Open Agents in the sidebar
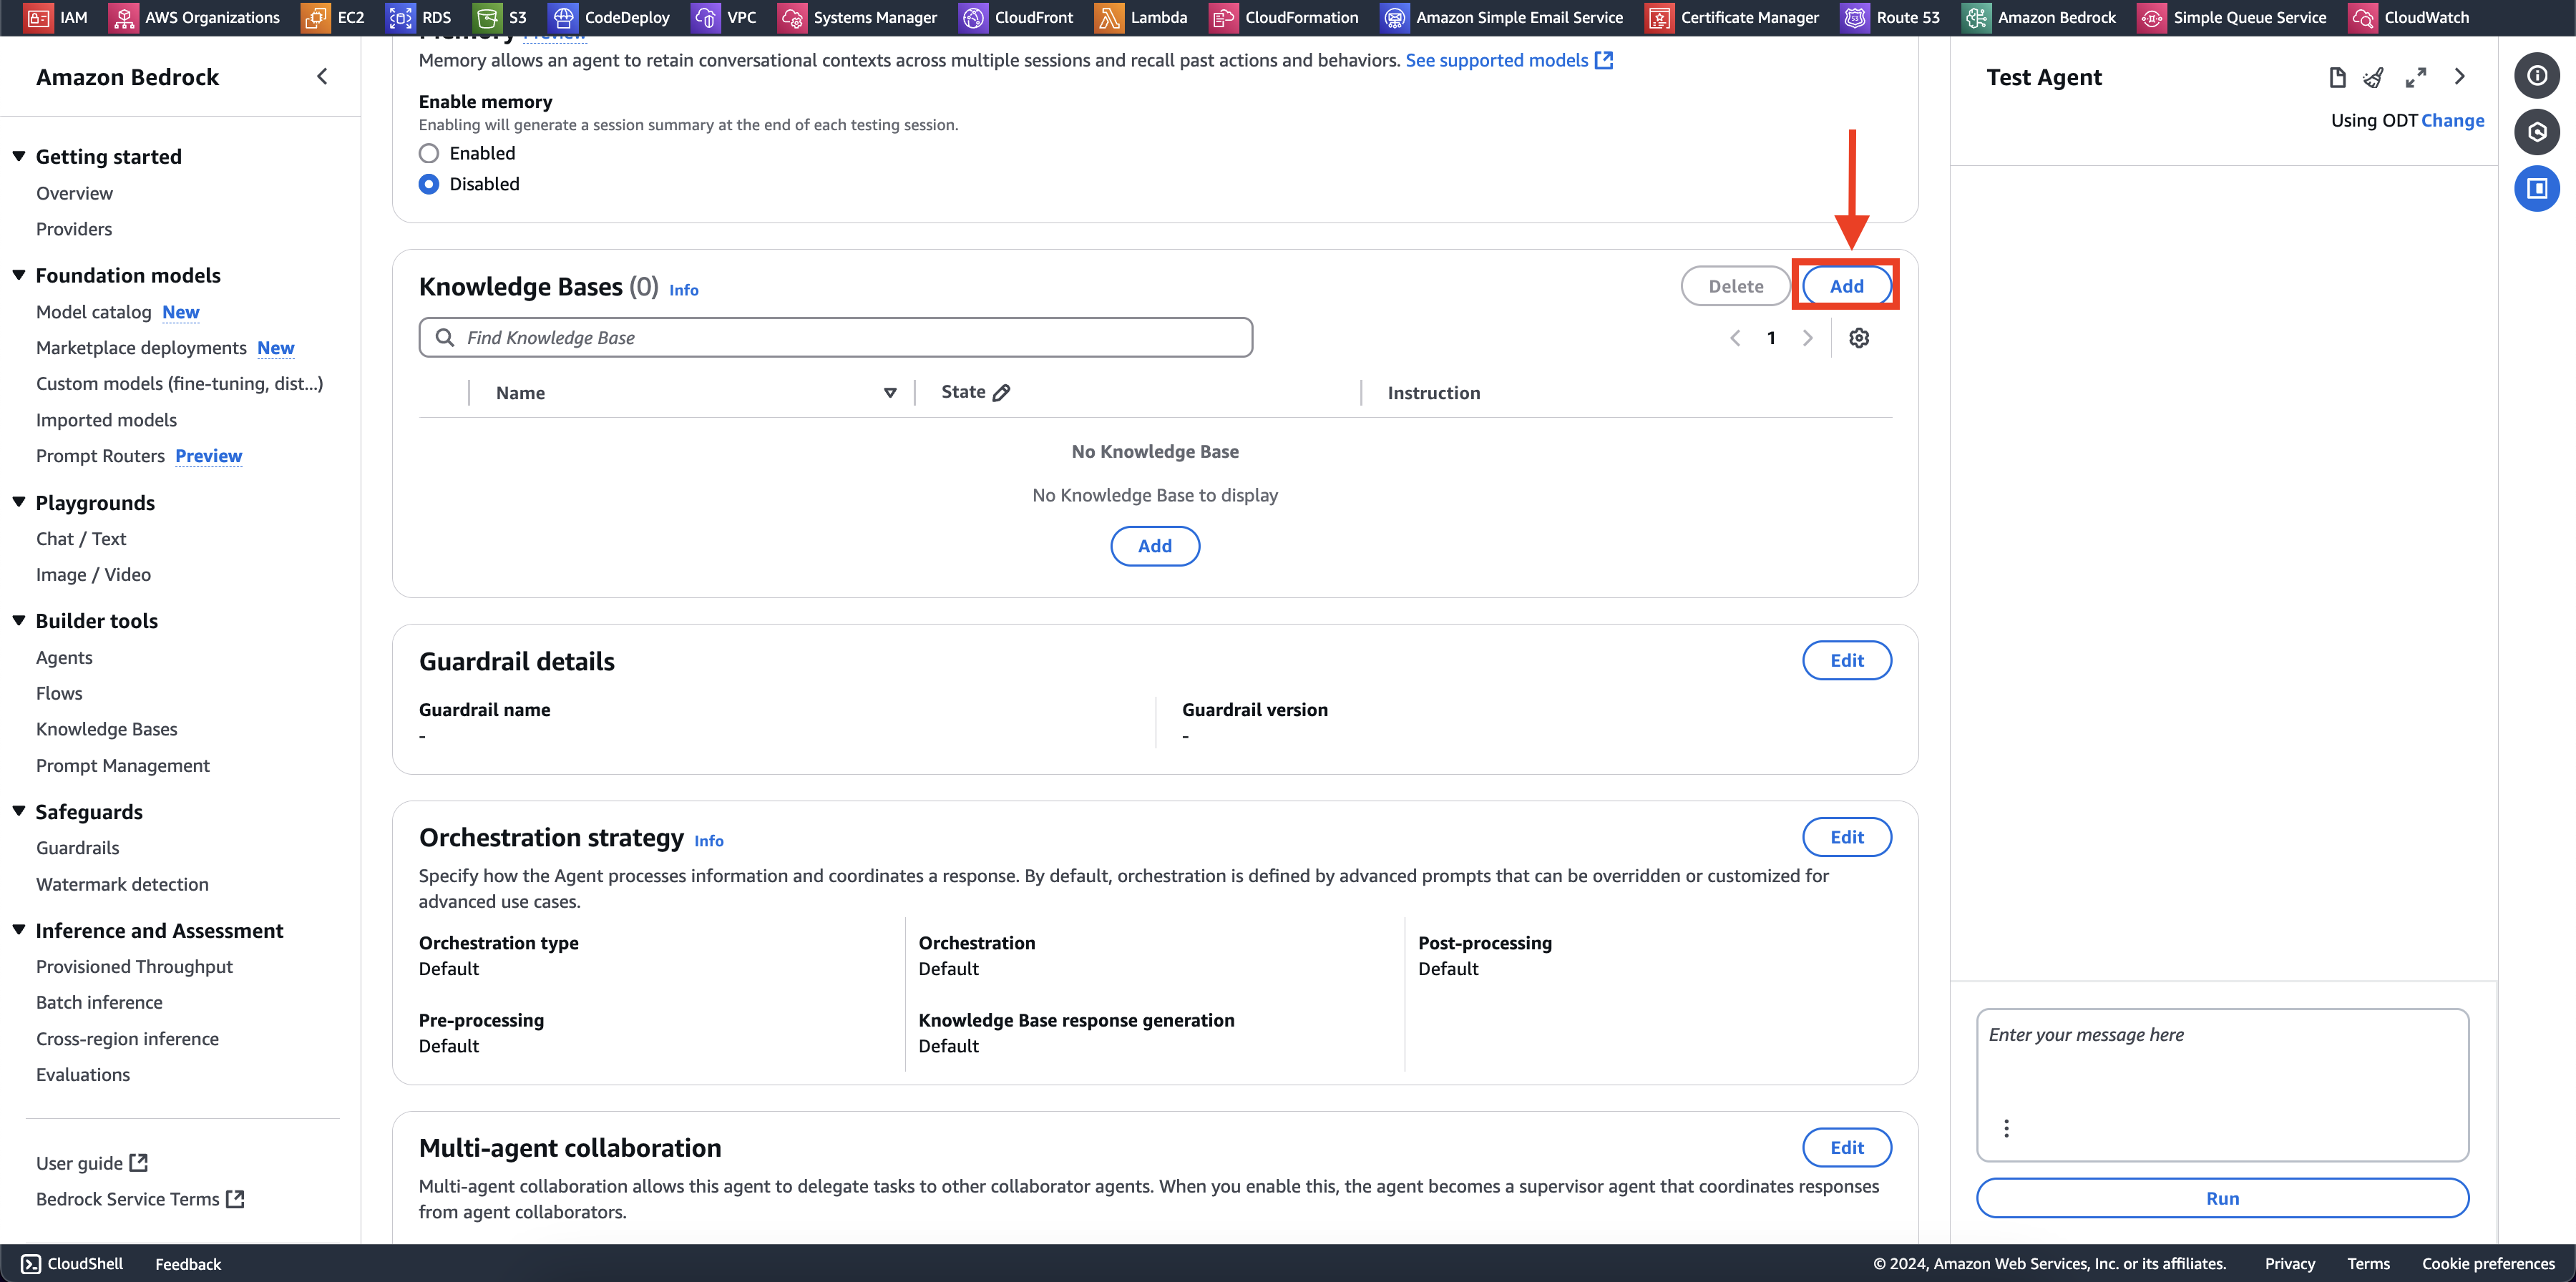 tap(64, 657)
